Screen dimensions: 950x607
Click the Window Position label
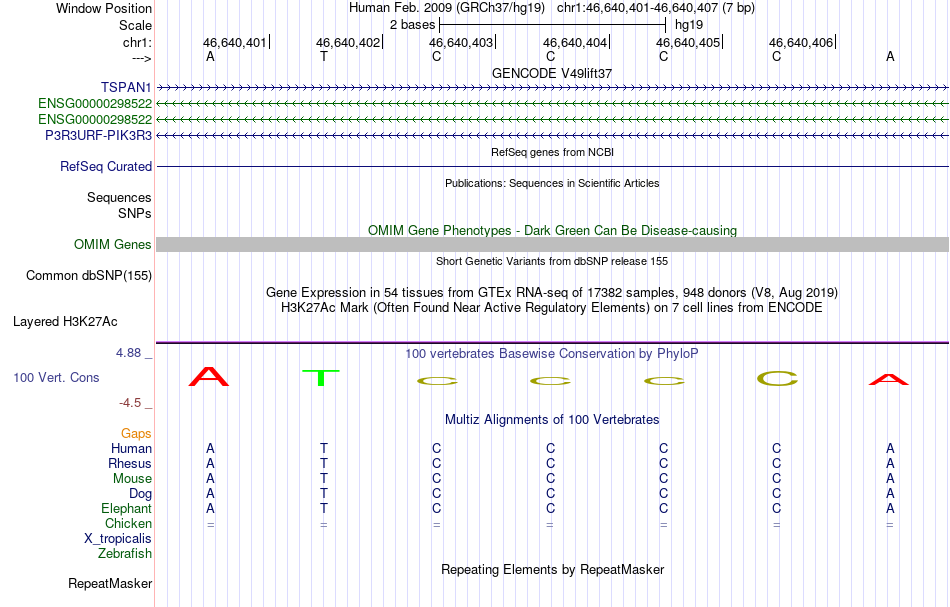[104, 8]
